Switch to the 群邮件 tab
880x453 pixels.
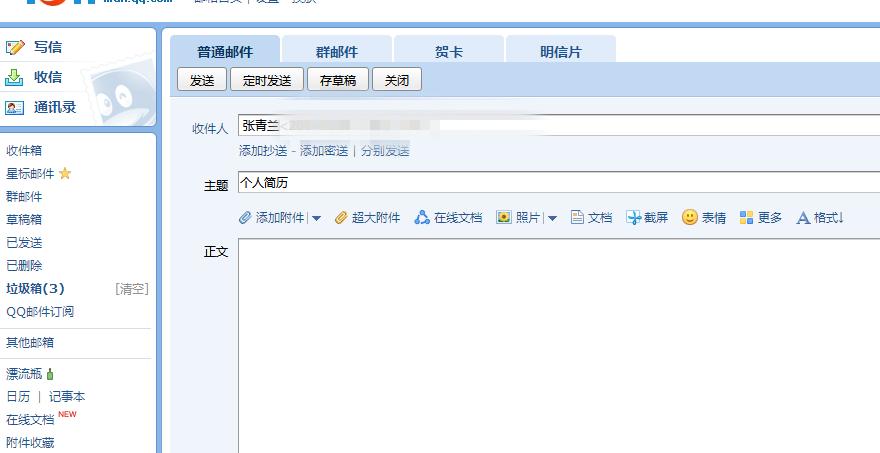click(337, 52)
